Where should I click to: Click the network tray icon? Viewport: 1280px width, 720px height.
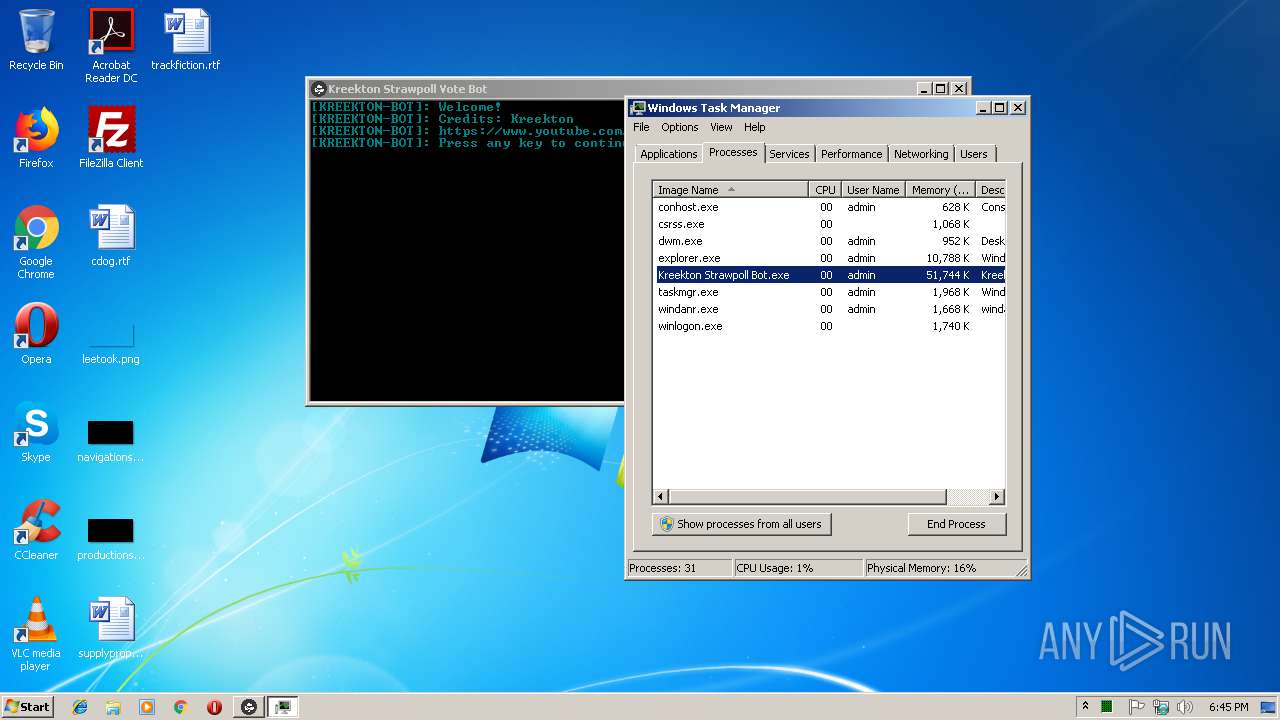[x=1160, y=707]
